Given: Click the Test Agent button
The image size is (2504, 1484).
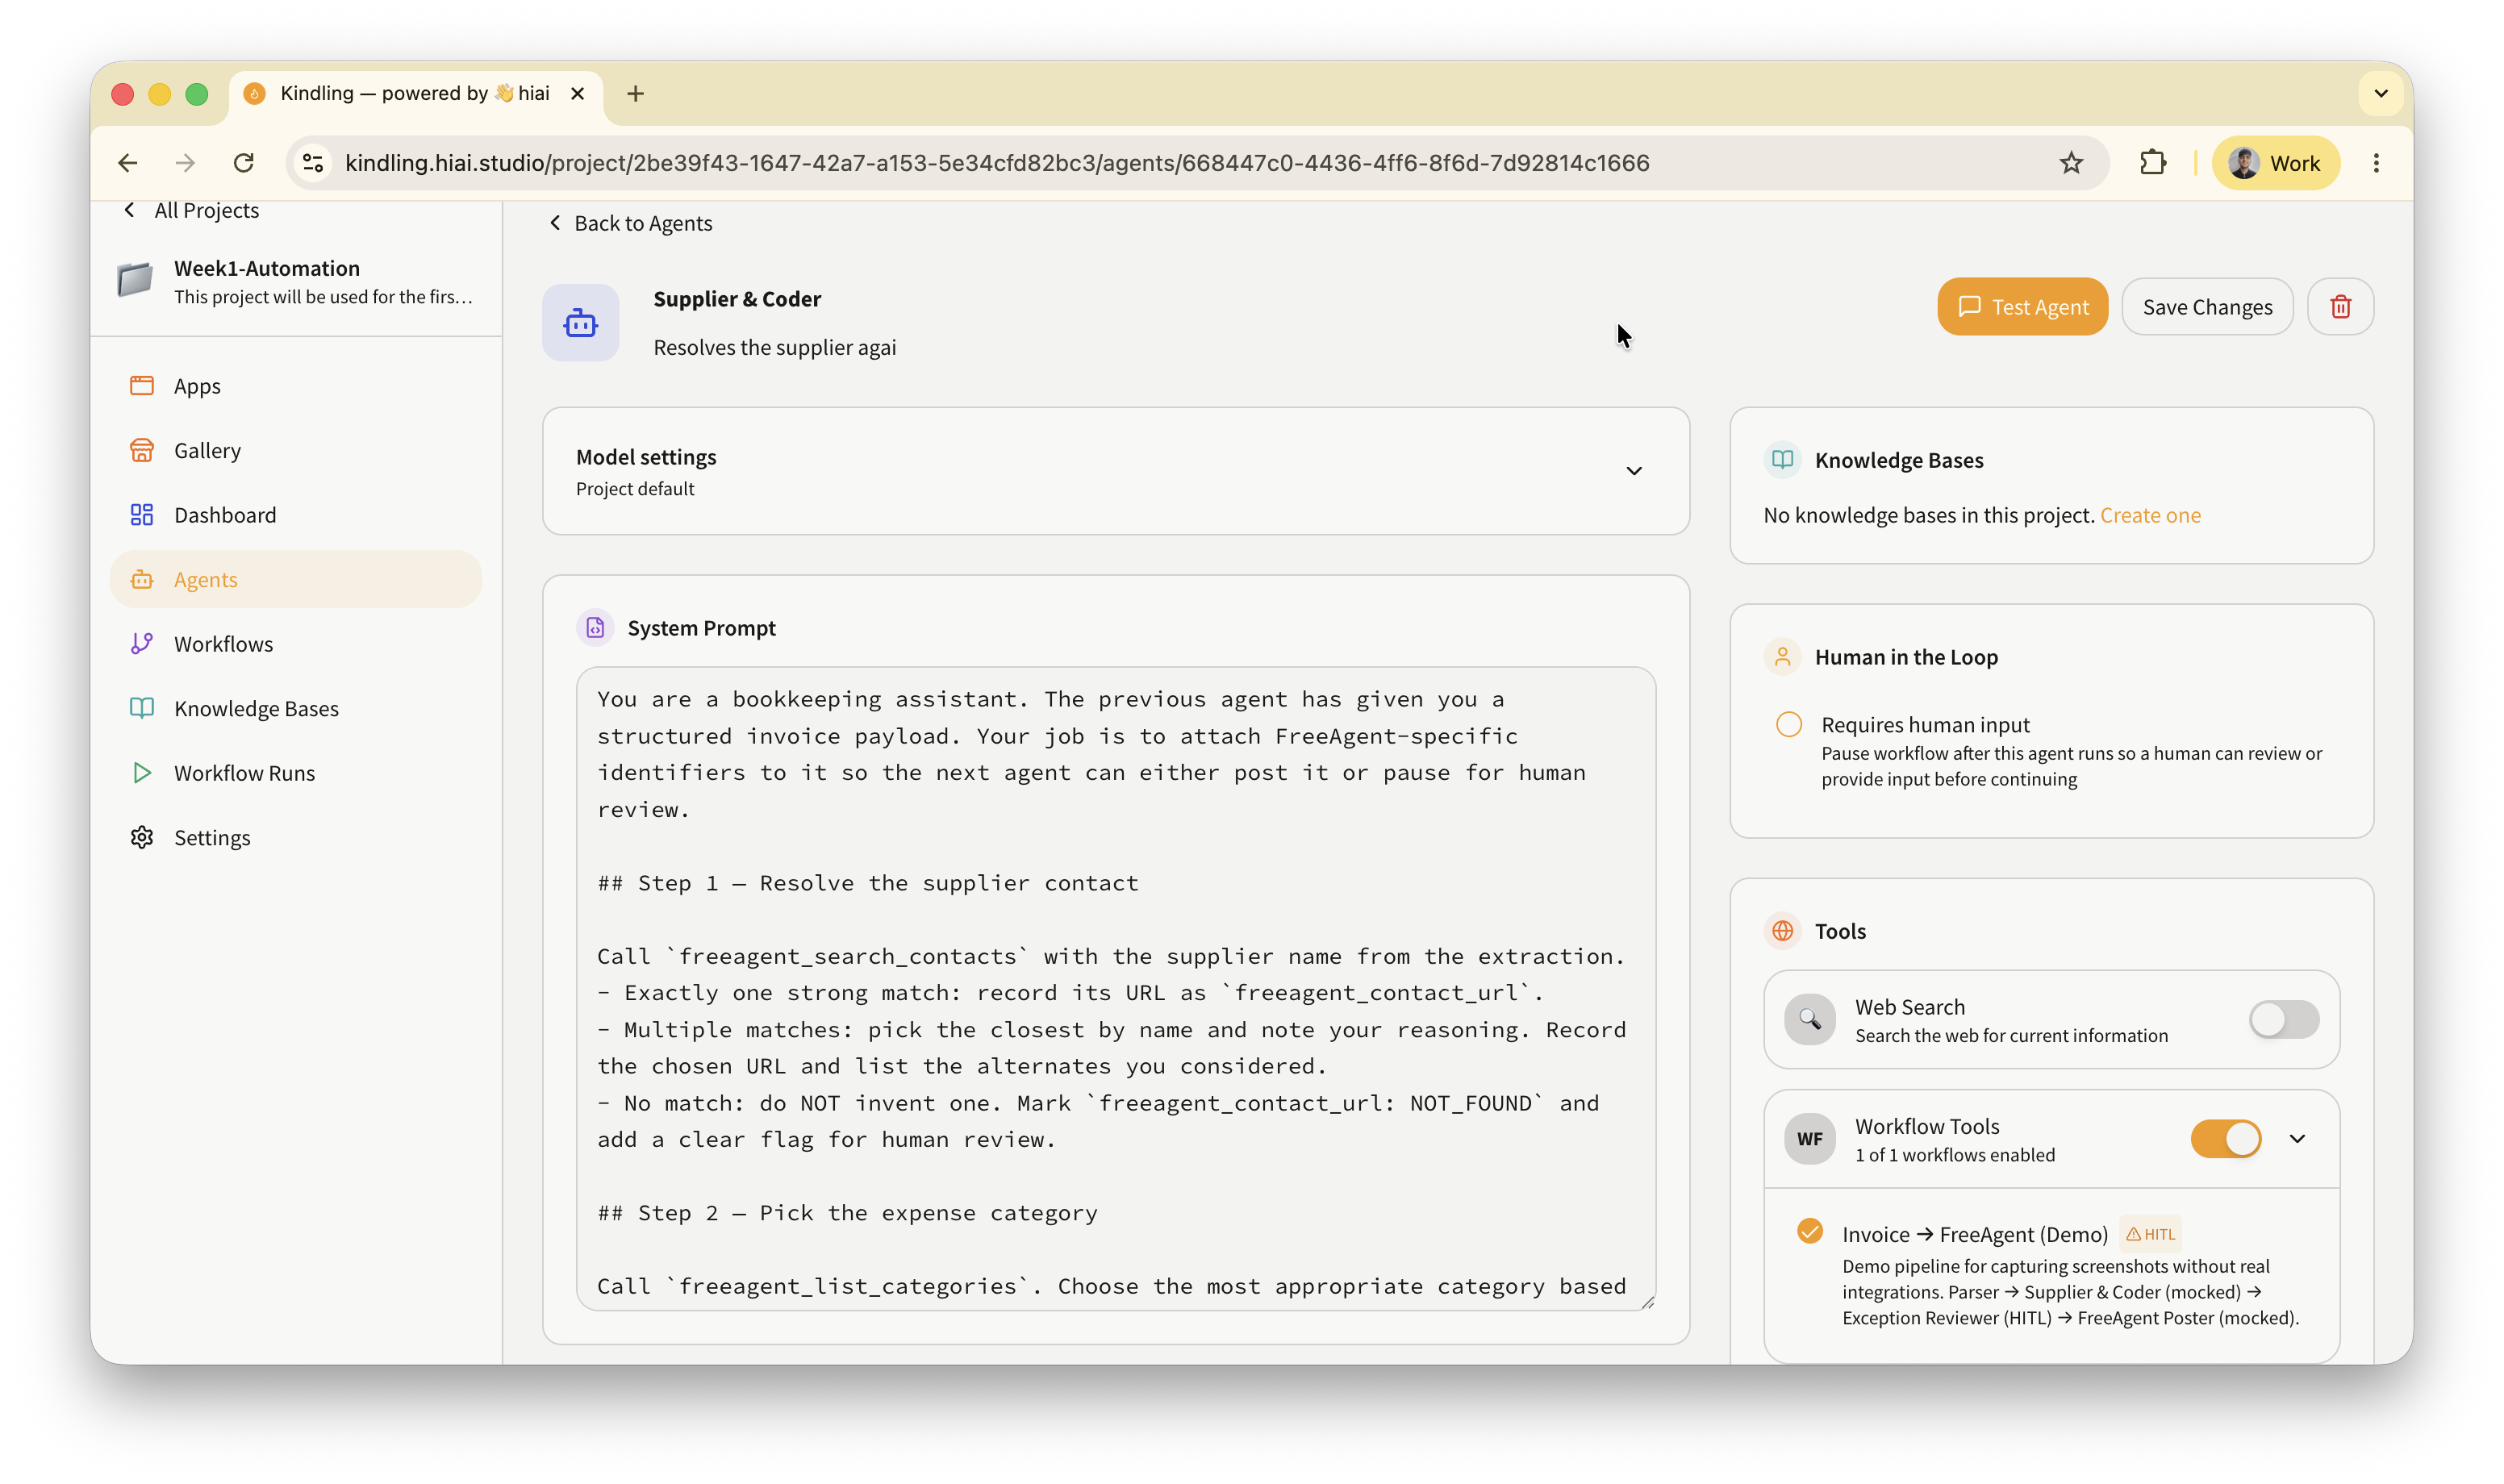Looking at the screenshot, I should (x=2022, y=307).
